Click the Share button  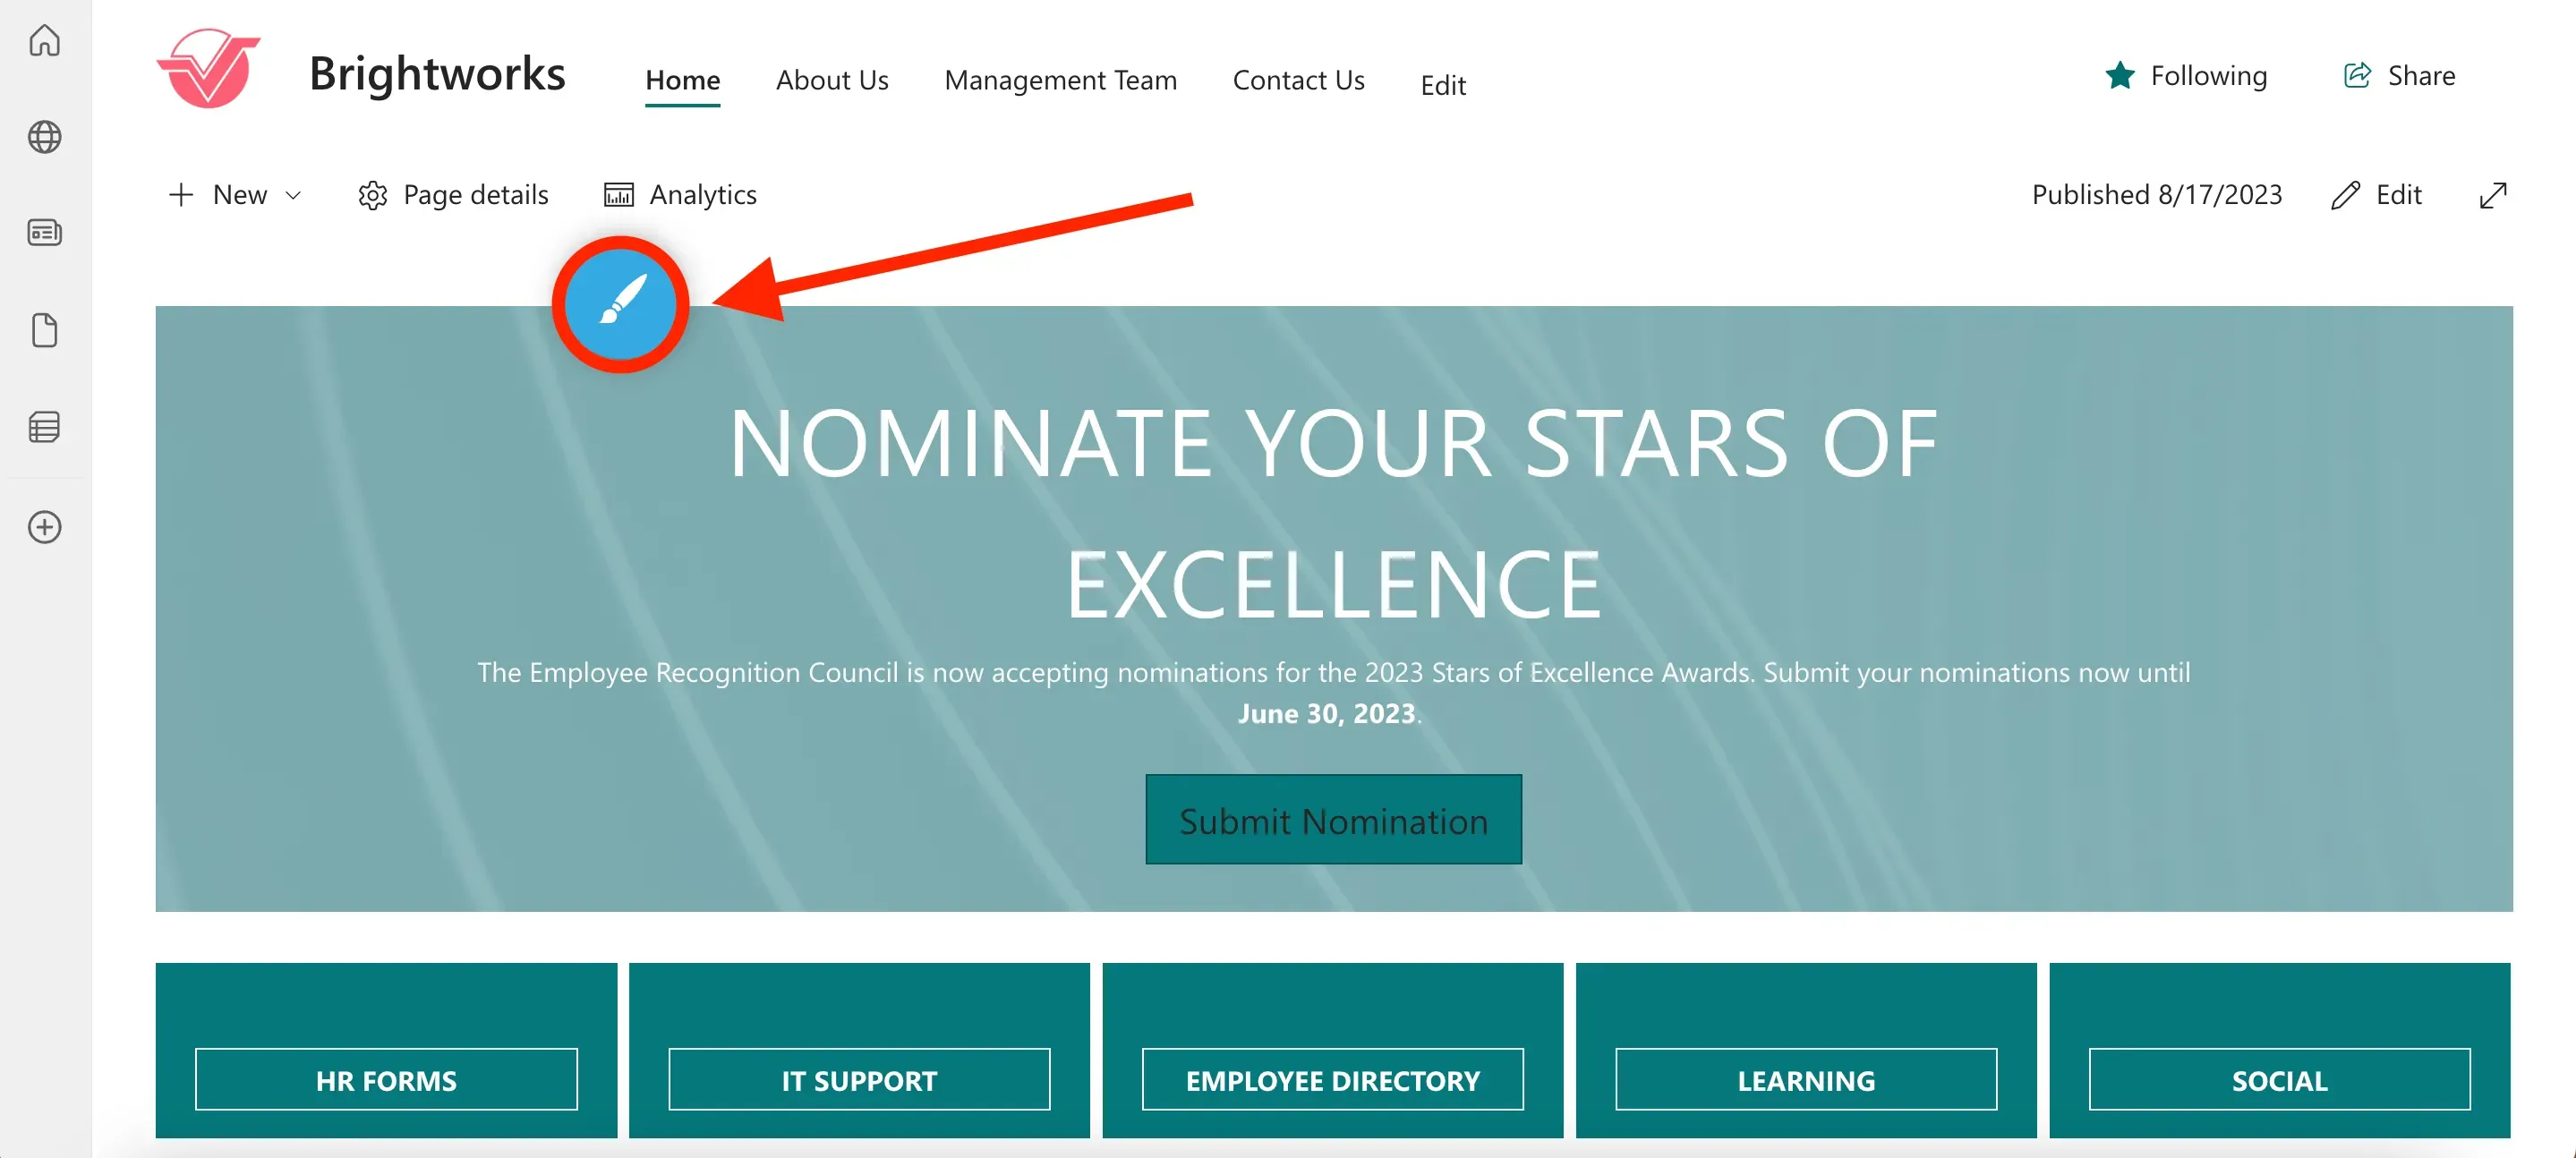[2398, 76]
